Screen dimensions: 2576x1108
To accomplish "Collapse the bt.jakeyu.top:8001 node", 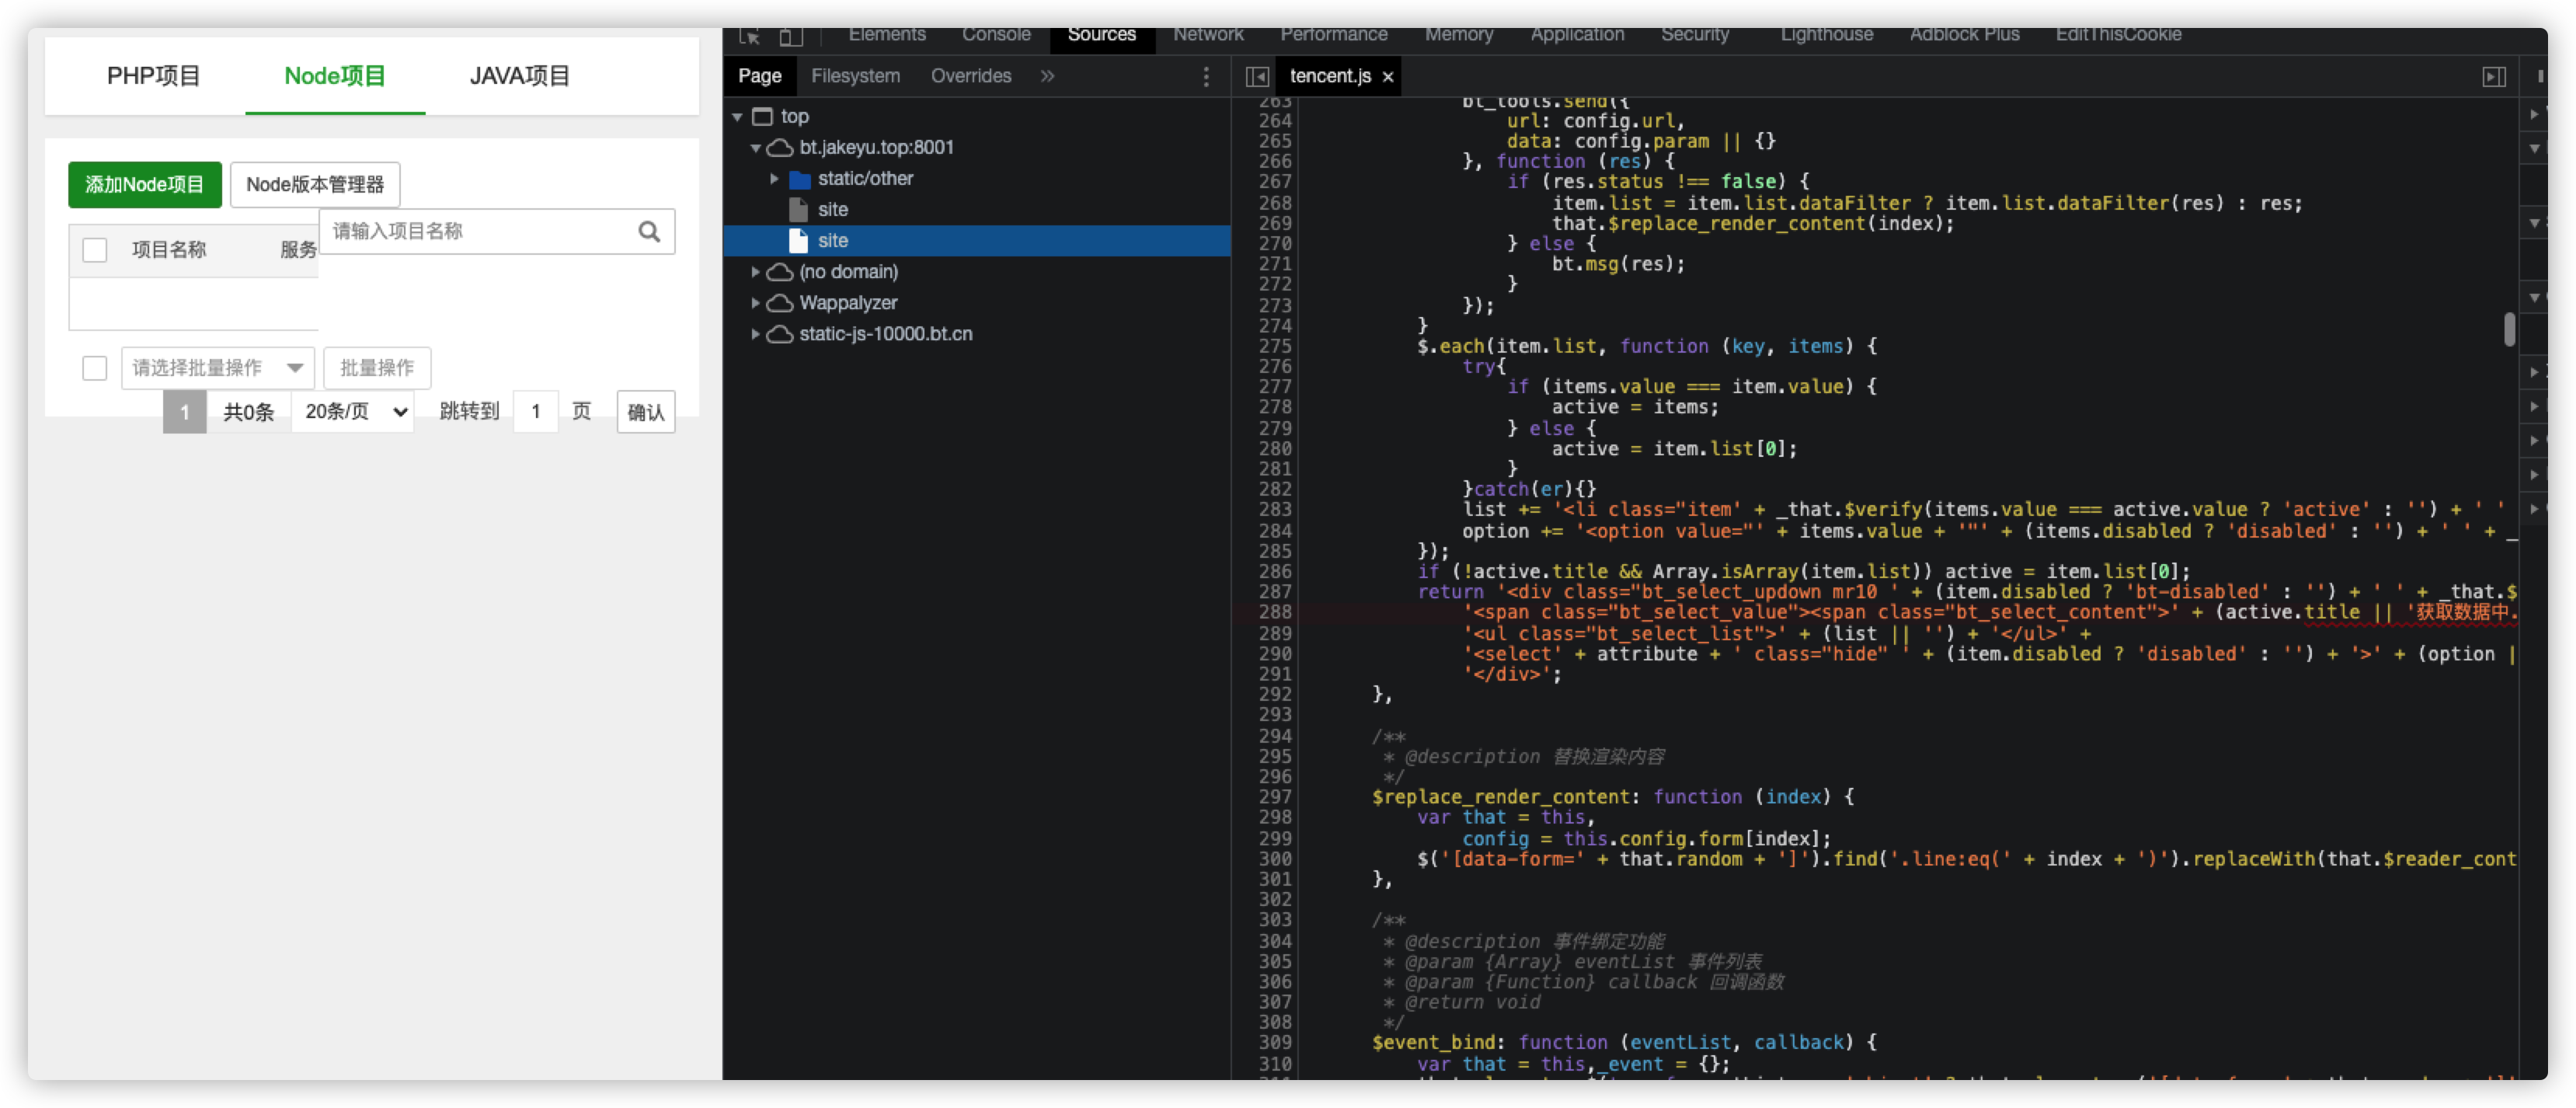I will 756,148.
